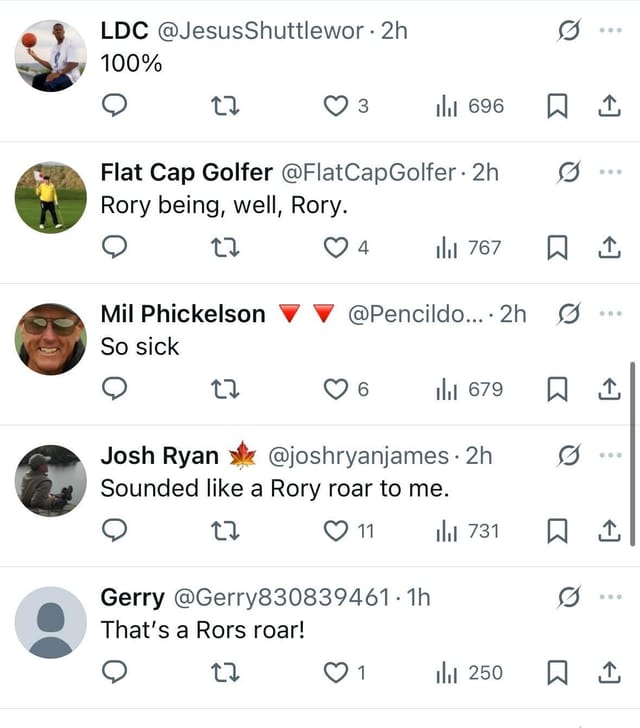
Task: Share the LDC tweet
Action: click(x=608, y=106)
